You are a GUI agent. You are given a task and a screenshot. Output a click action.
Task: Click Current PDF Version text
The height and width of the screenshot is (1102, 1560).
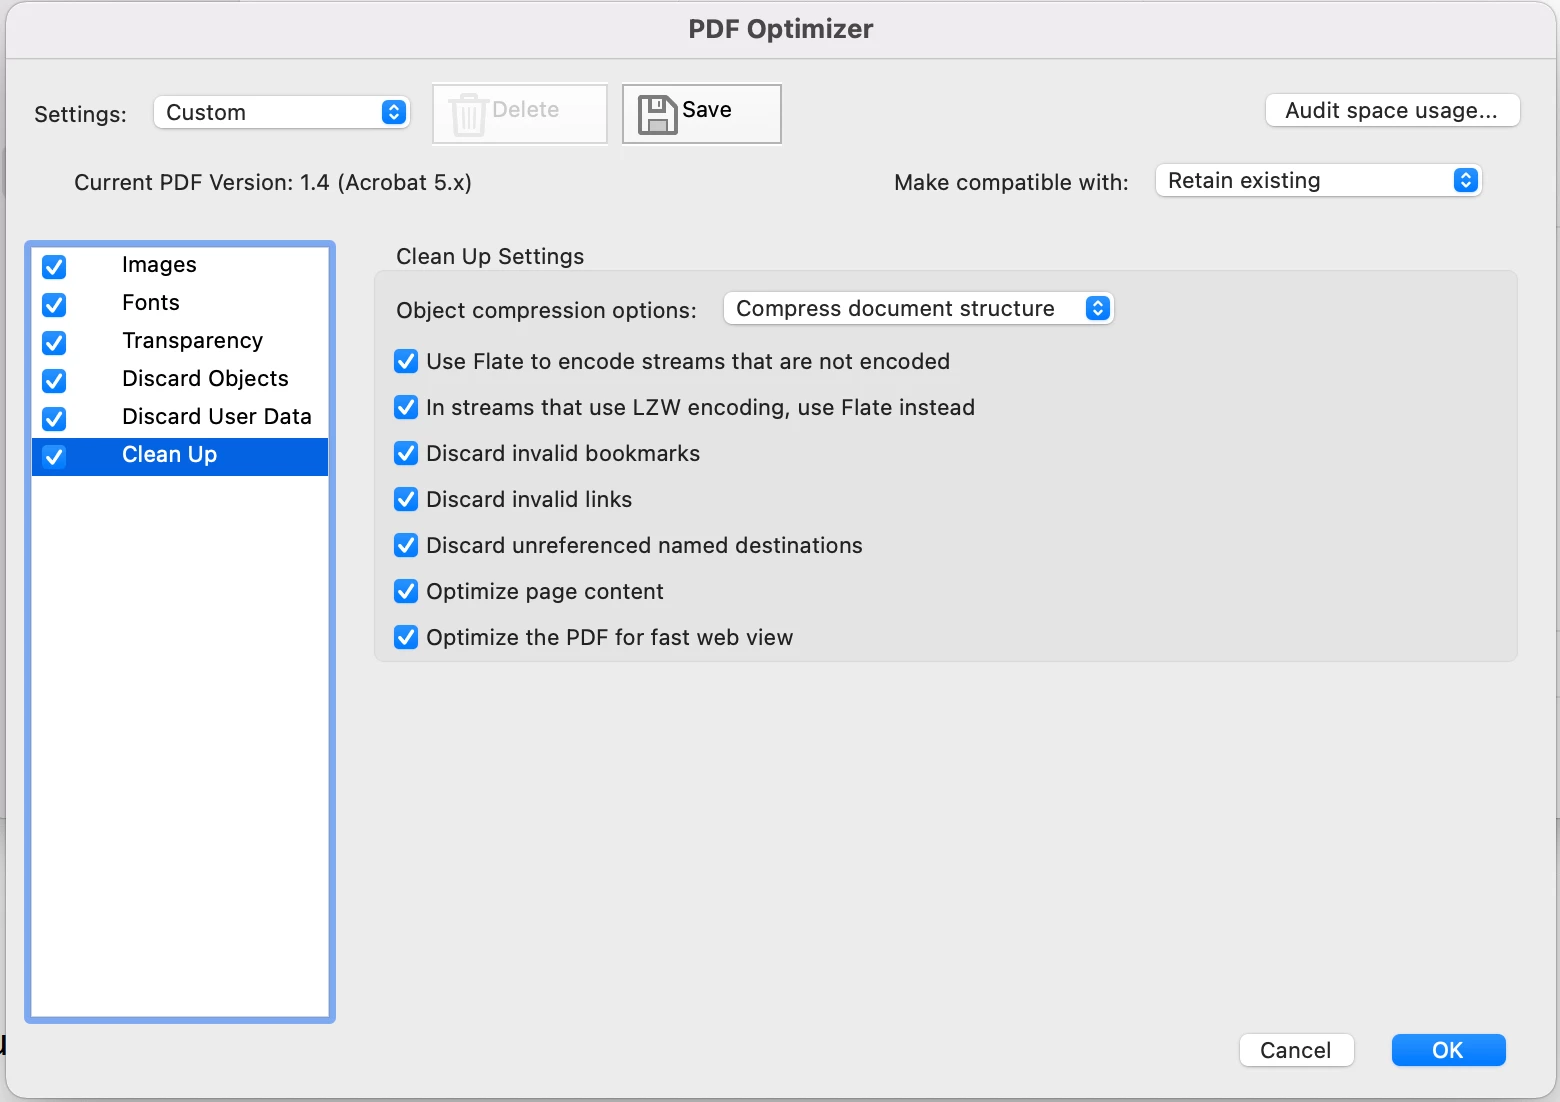pos(273,182)
